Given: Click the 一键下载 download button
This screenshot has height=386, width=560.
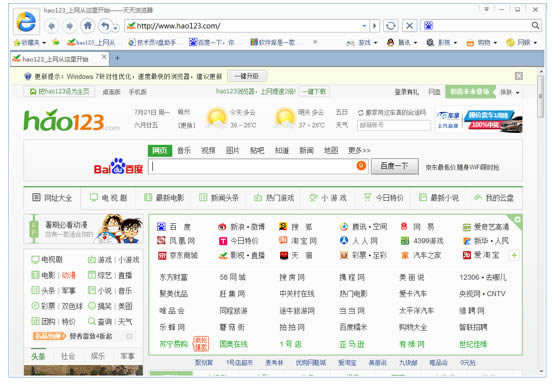Looking at the screenshot, I should click(x=314, y=91).
